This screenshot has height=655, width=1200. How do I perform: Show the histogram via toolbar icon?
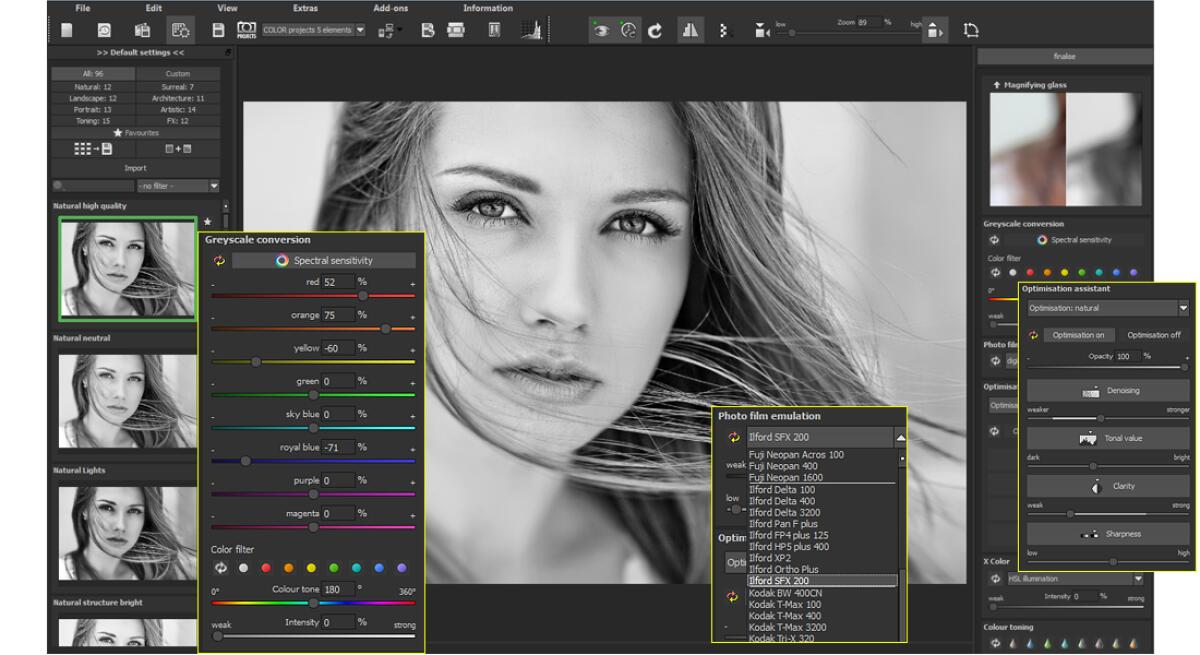[x=530, y=31]
